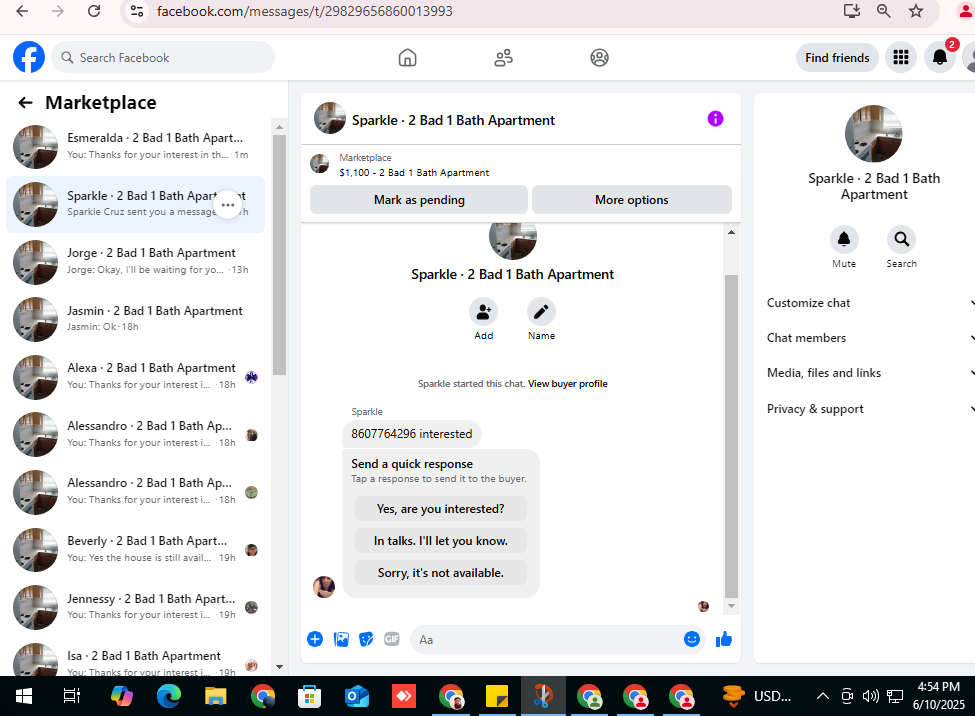The width and height of the screenshot is (975, 716).
Task: Click the chat messages scrollbar
Action: tap(731, 435)
